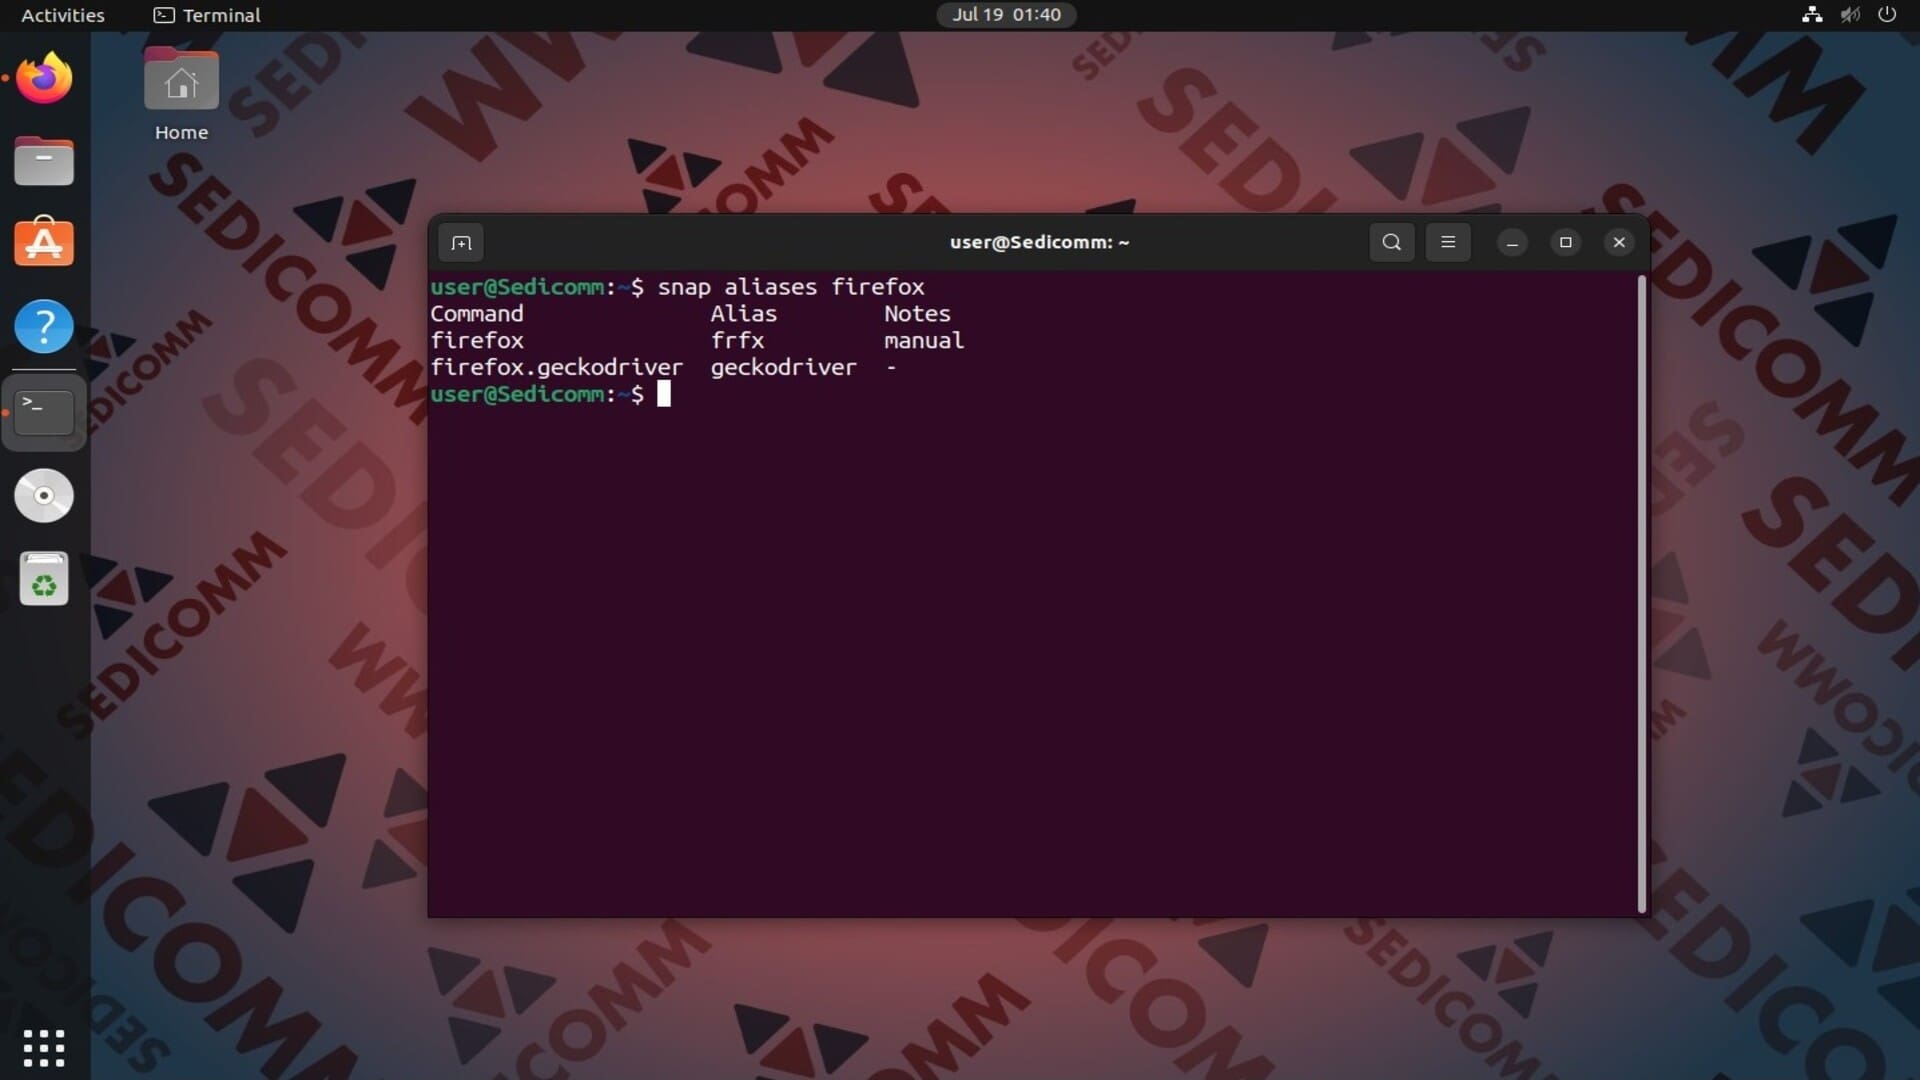Open Help from the dock
This screenshot has width=1920, height=1080.
point(44,326)
